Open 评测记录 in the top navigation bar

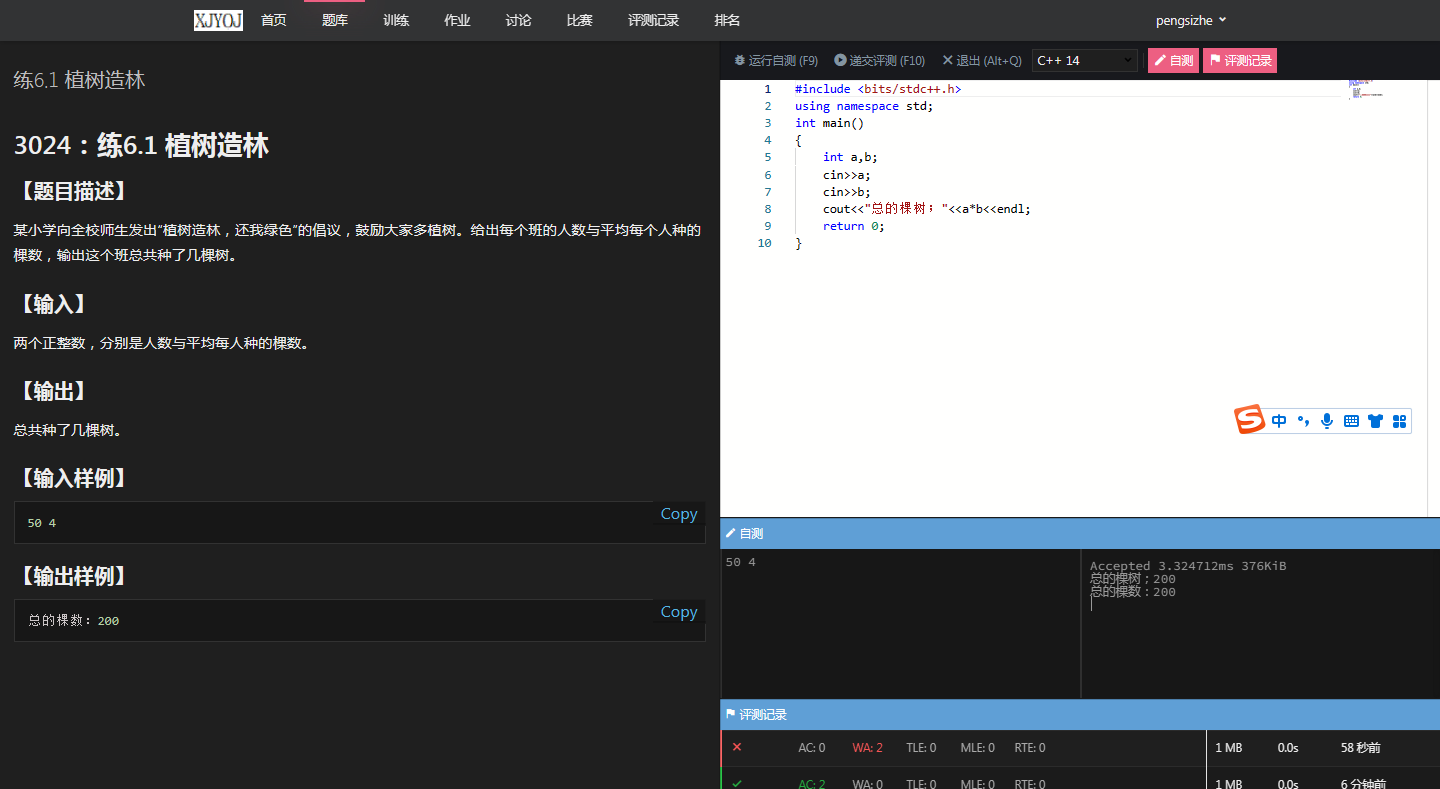pos(653,20)
